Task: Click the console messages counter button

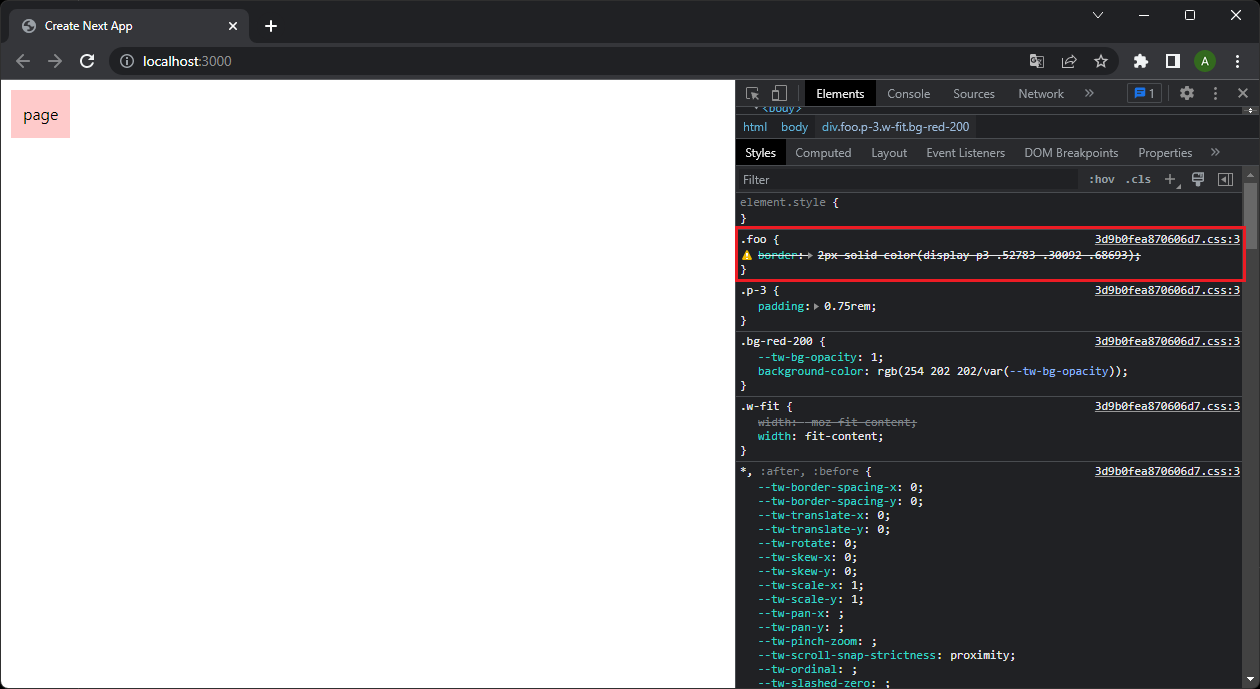Action: 1143,93
